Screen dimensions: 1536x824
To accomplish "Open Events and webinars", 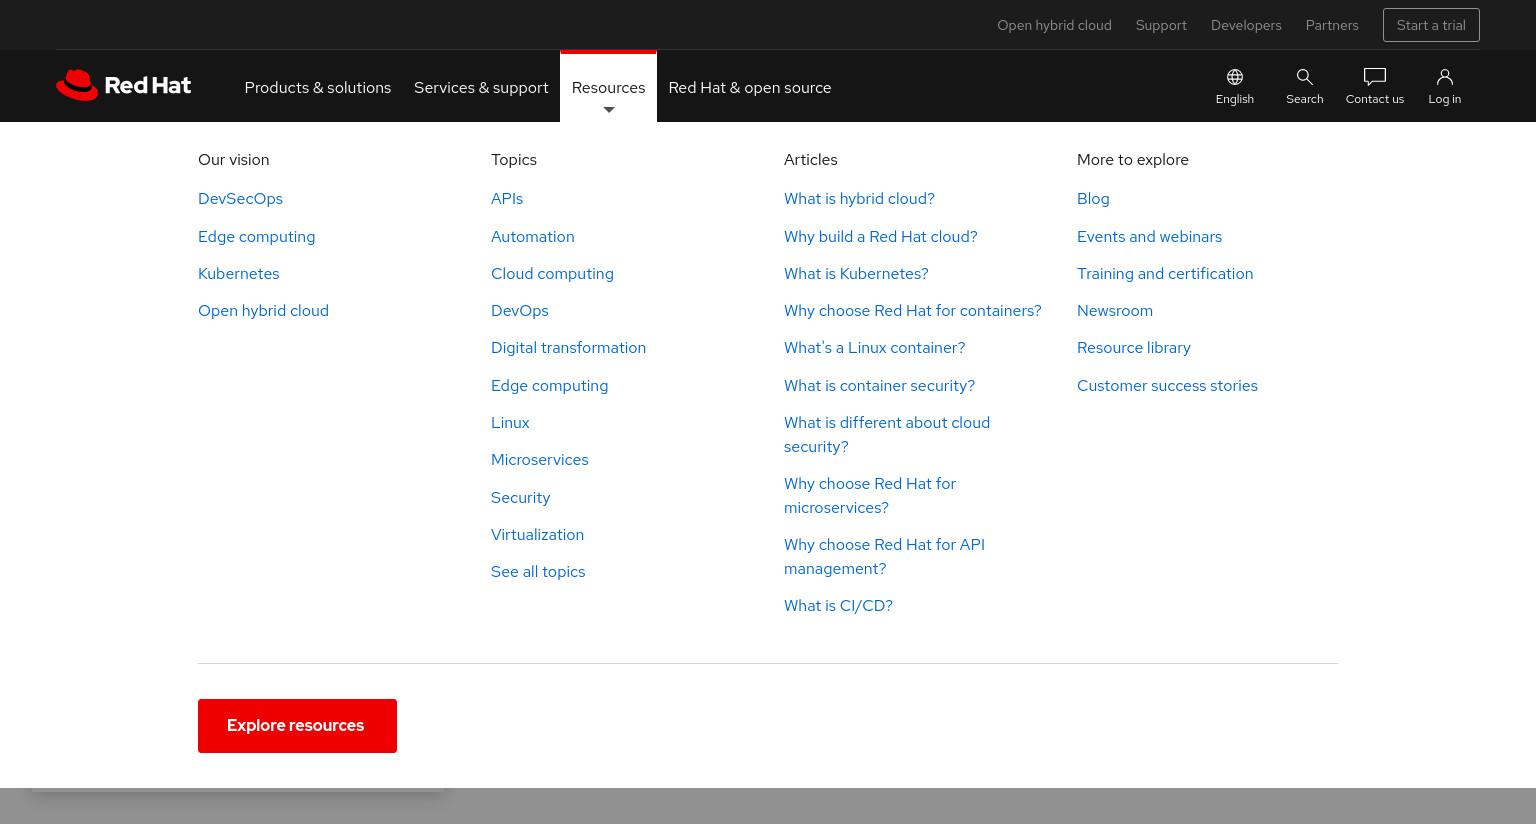I will click(1149, 237).
